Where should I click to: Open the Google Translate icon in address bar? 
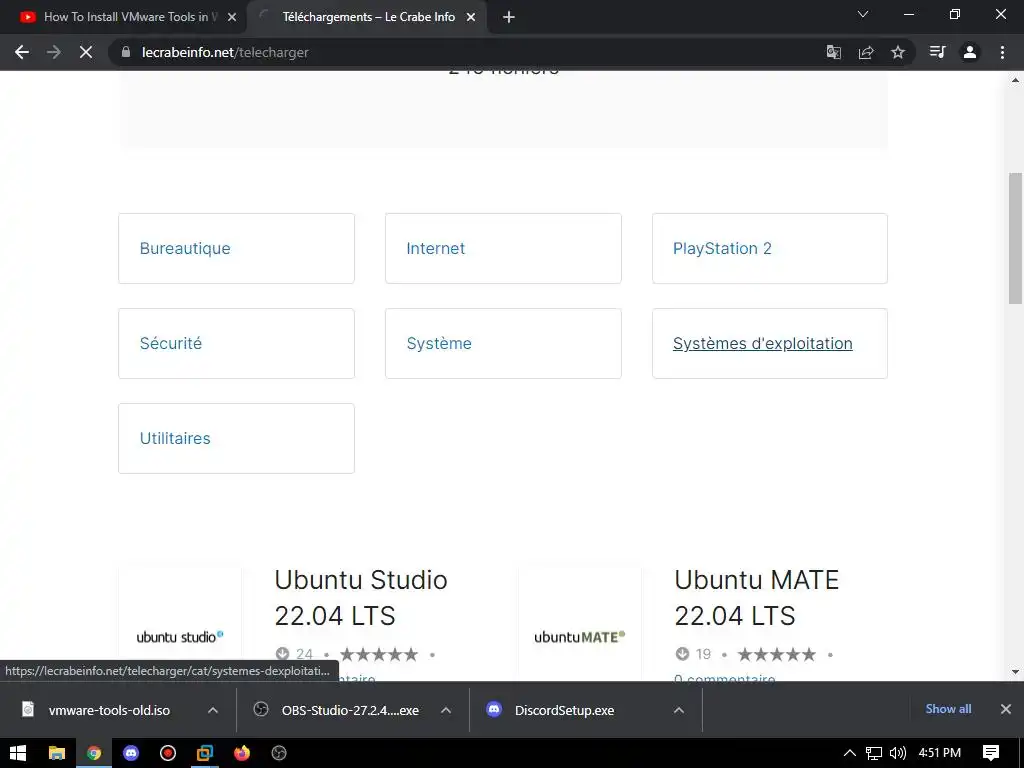[833, 52]
